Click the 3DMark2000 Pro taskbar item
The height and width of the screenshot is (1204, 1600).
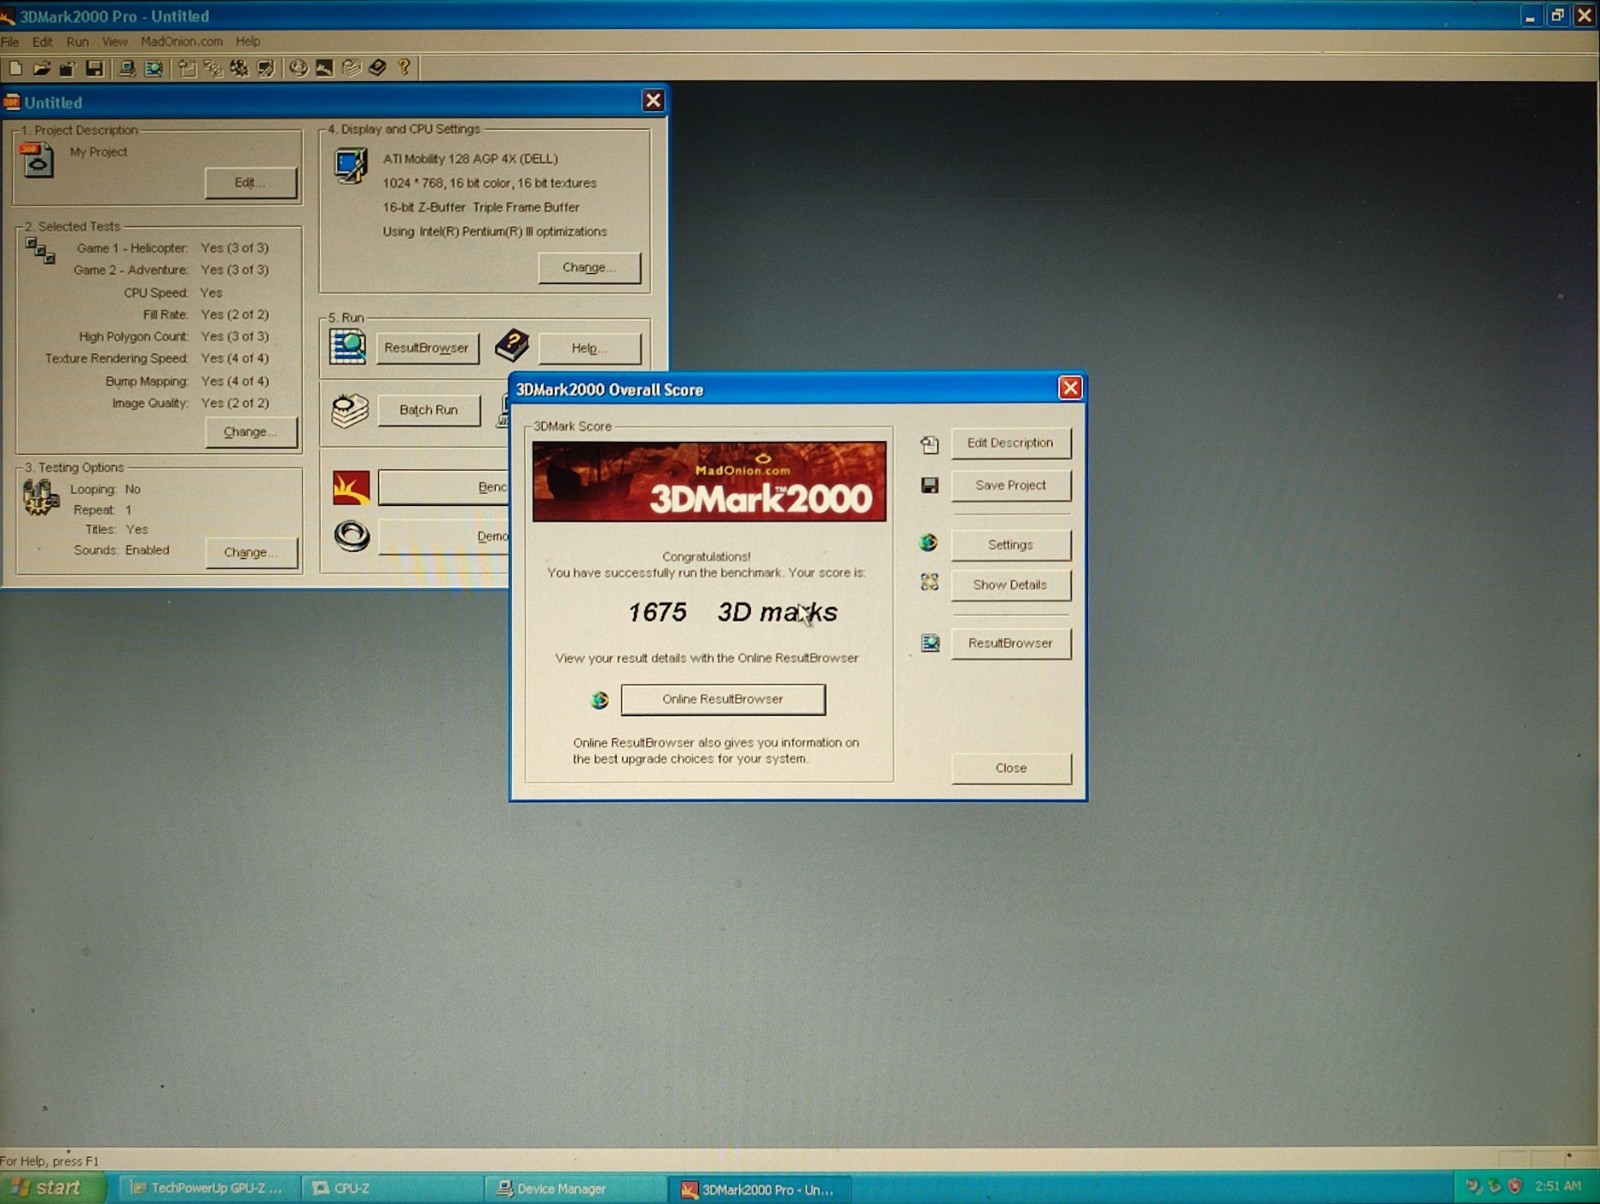tap(760, 1189)
